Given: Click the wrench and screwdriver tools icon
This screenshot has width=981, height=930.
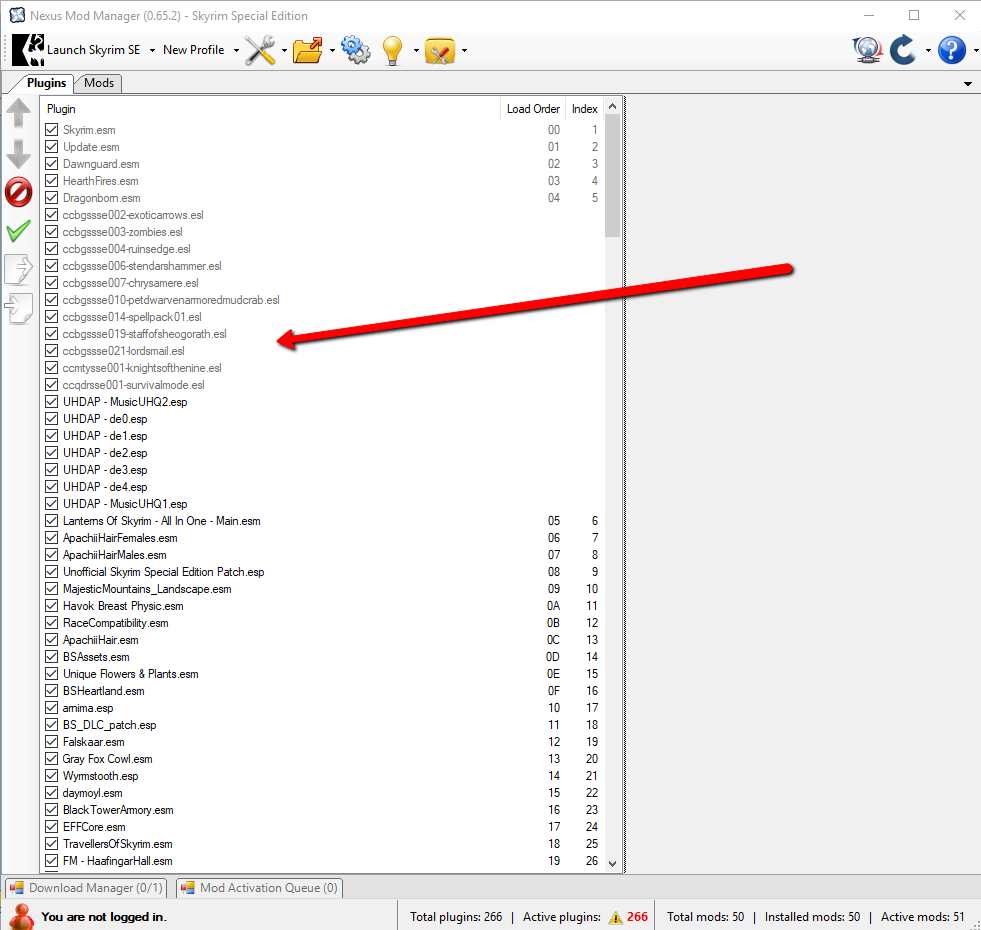Looking at the screenshot, I should coord(260,50).
